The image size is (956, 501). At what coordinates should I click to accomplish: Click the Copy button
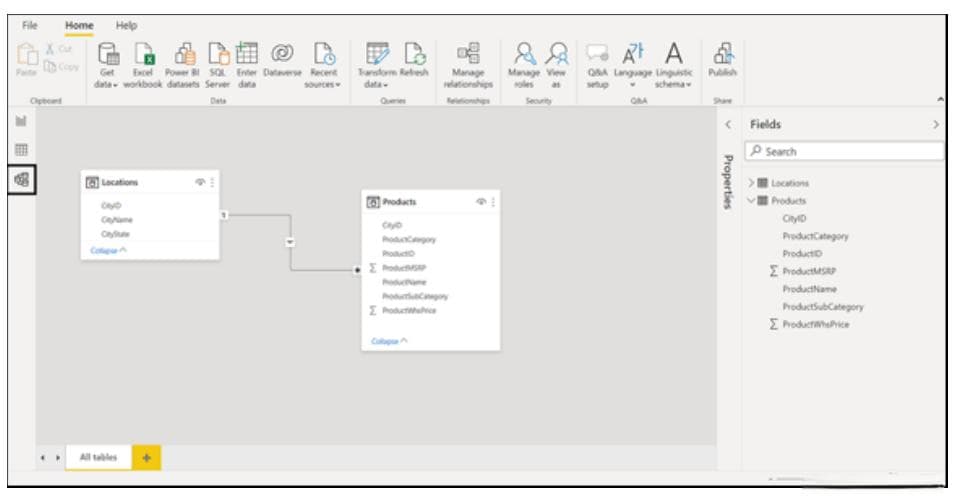pos(62,66)
